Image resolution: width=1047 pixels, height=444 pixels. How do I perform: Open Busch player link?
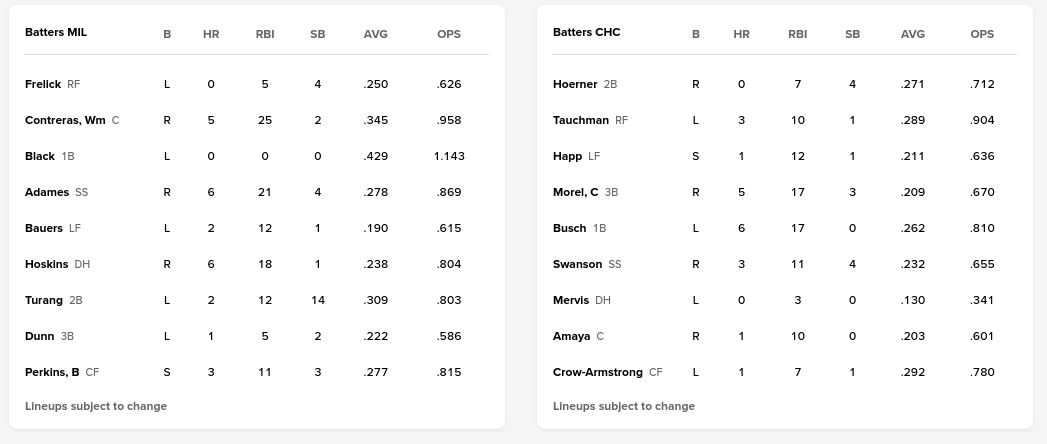tap(570, 228)
